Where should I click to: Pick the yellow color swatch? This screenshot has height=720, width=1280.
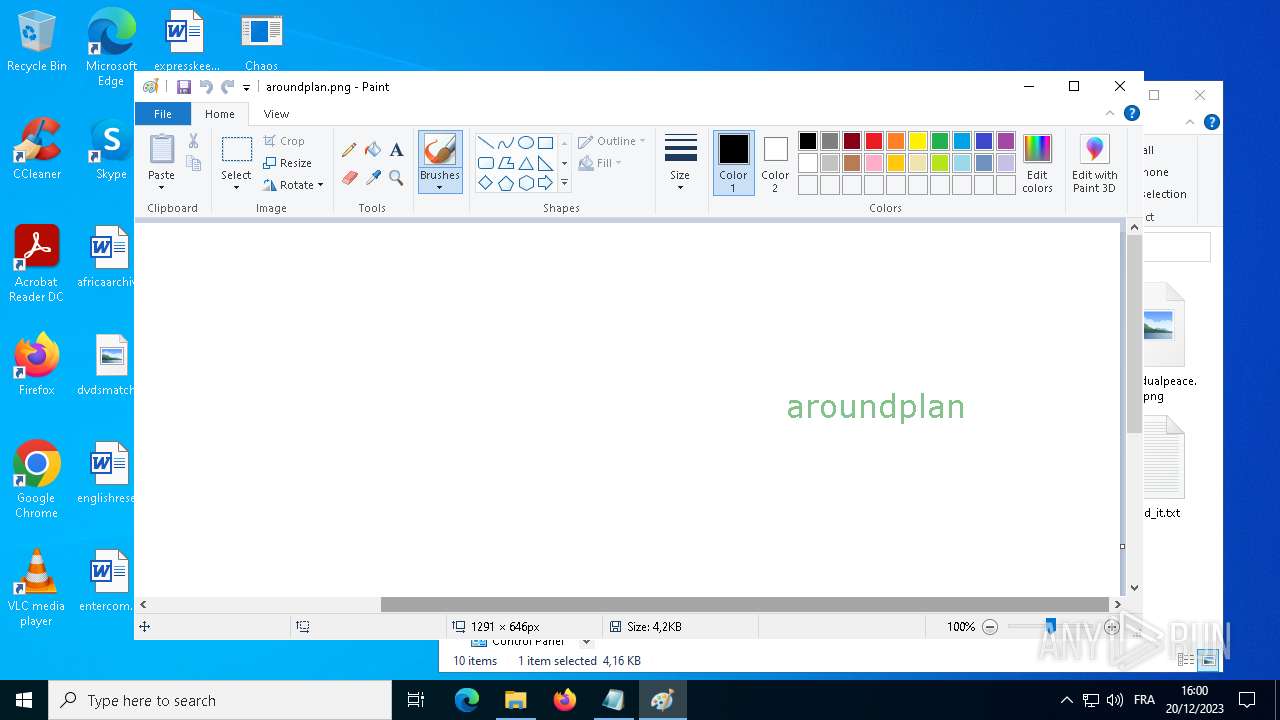pos(918,141)
